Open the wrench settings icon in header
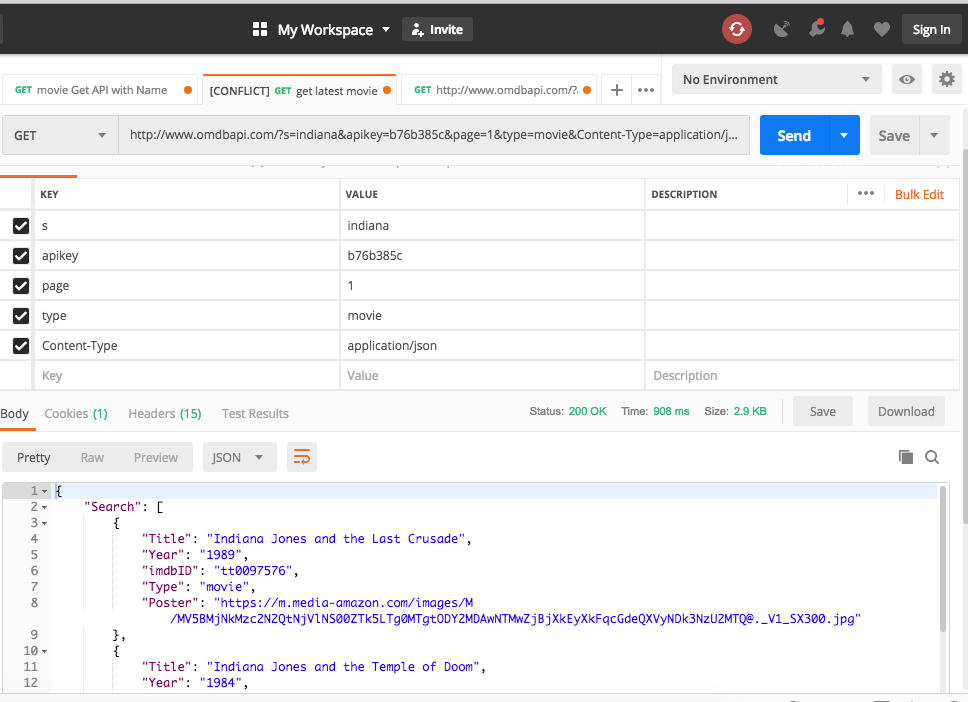 (817, 28)
